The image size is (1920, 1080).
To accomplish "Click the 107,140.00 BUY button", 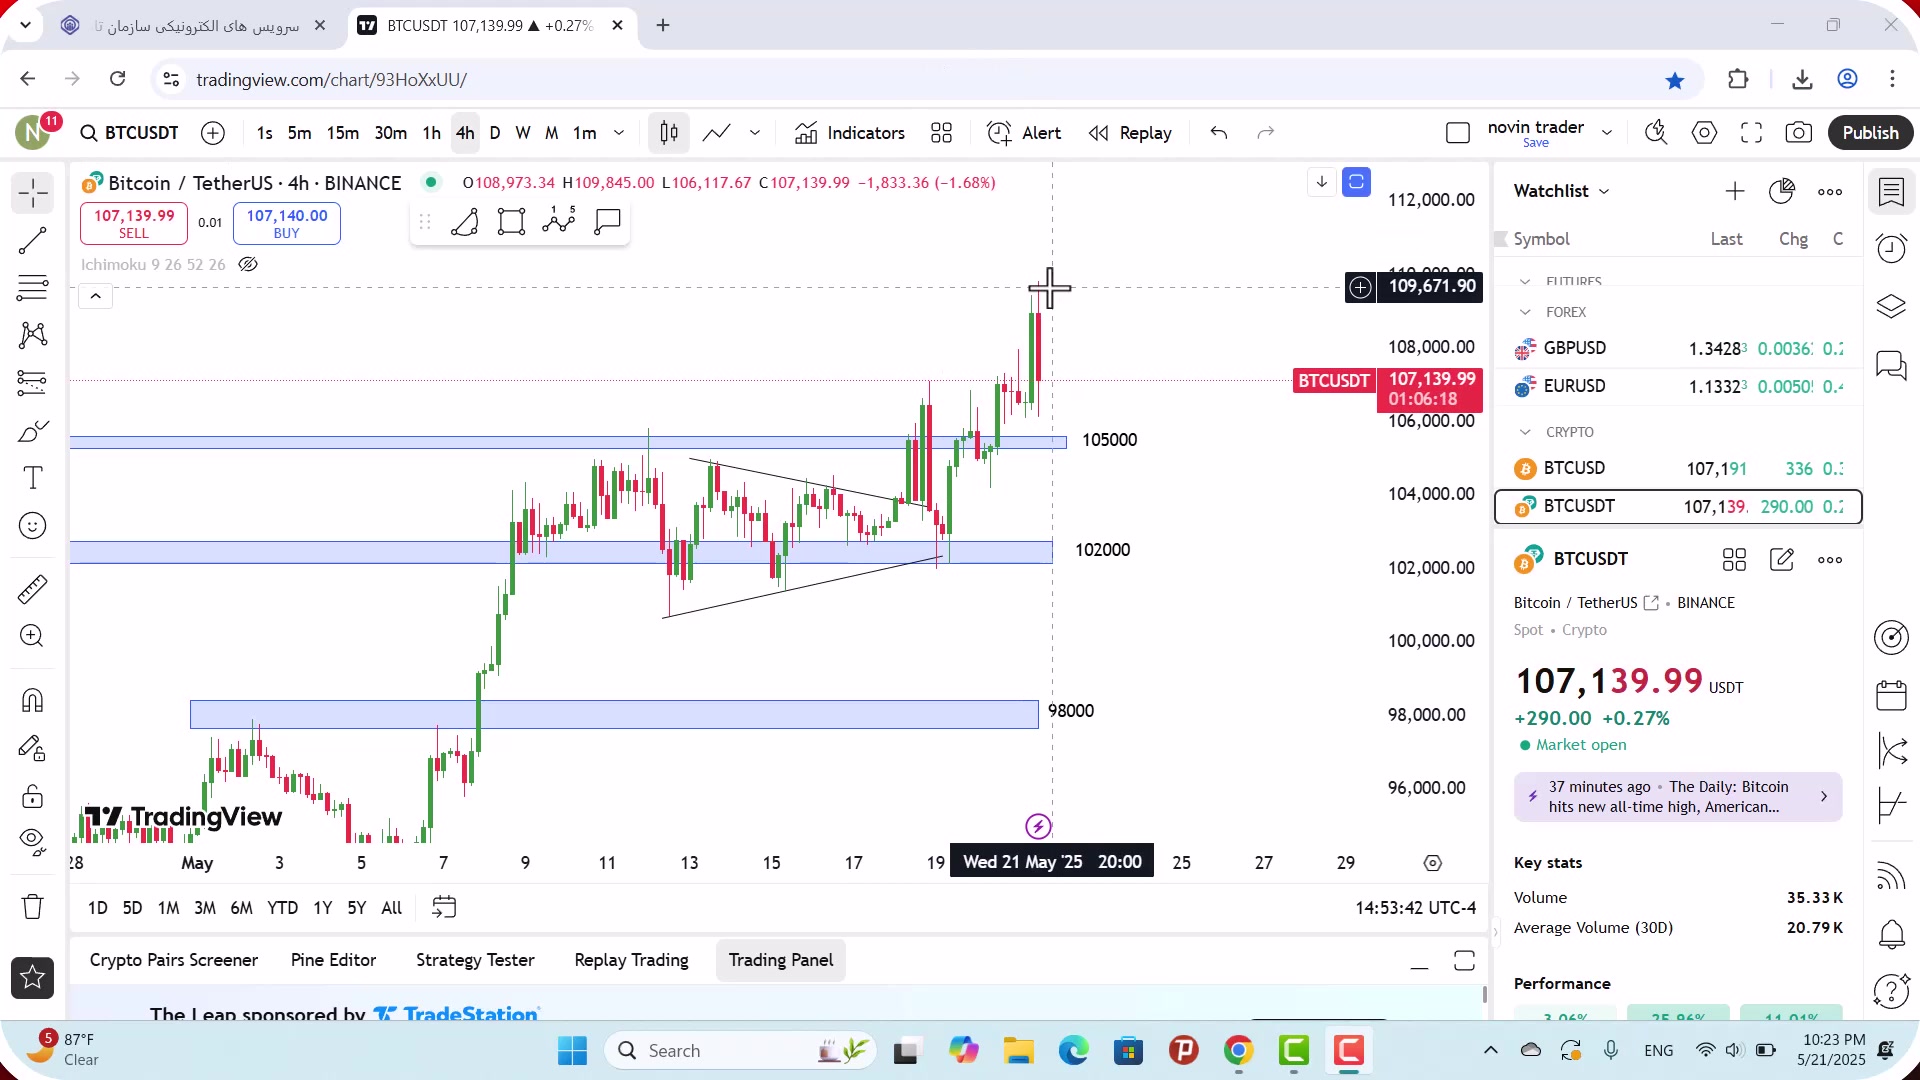I will click(287, 223).
